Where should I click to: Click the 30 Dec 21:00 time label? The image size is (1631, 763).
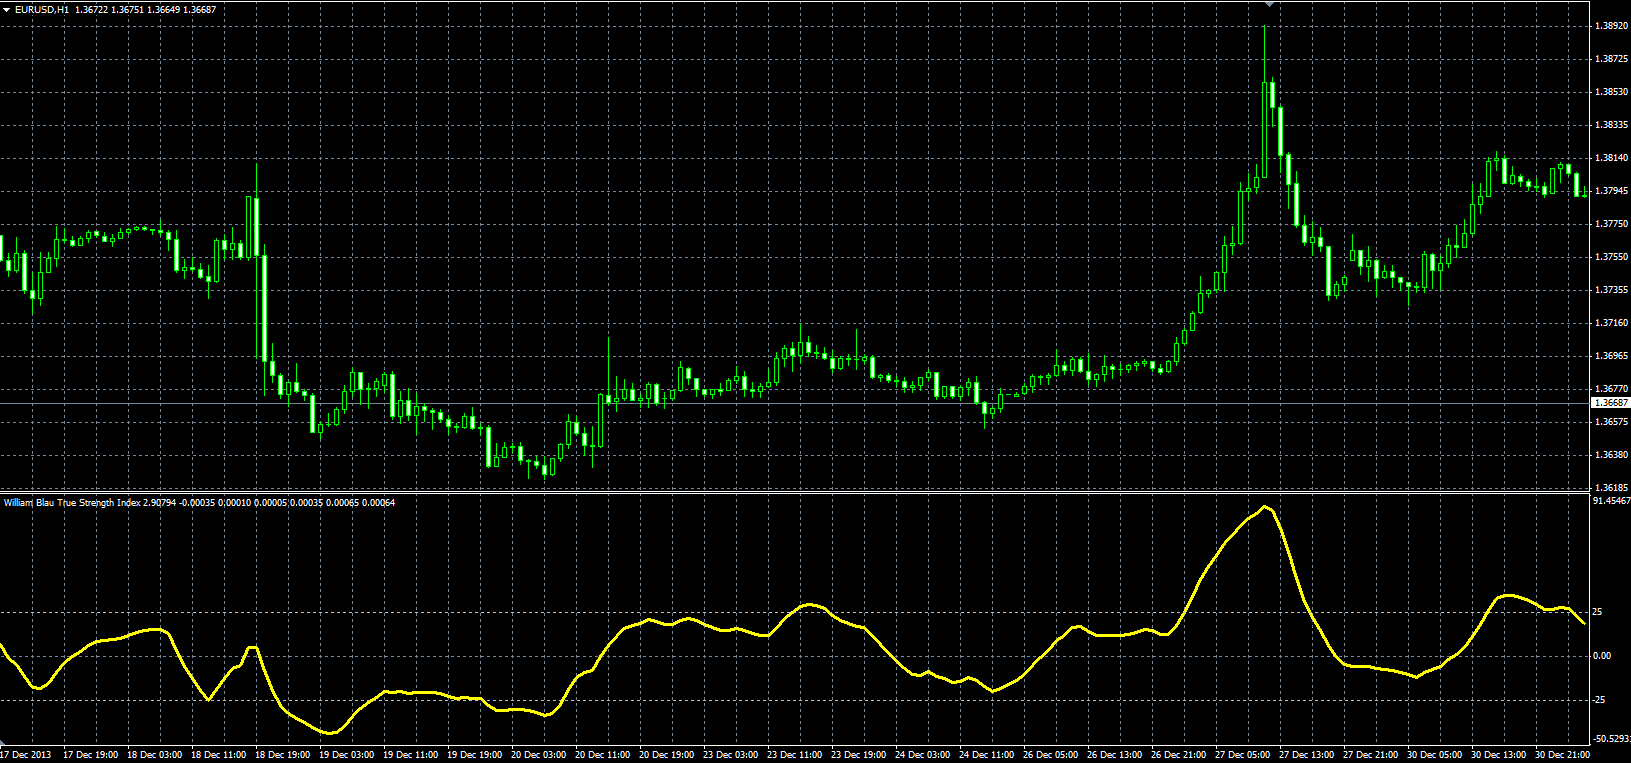[x=1563, y=754]
